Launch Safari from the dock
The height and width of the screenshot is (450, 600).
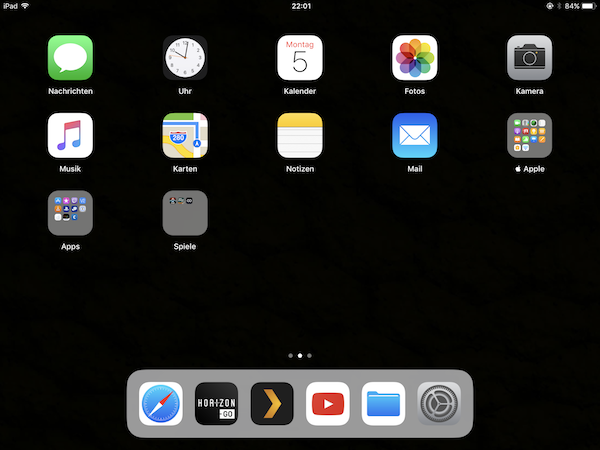tap(161, 404)
